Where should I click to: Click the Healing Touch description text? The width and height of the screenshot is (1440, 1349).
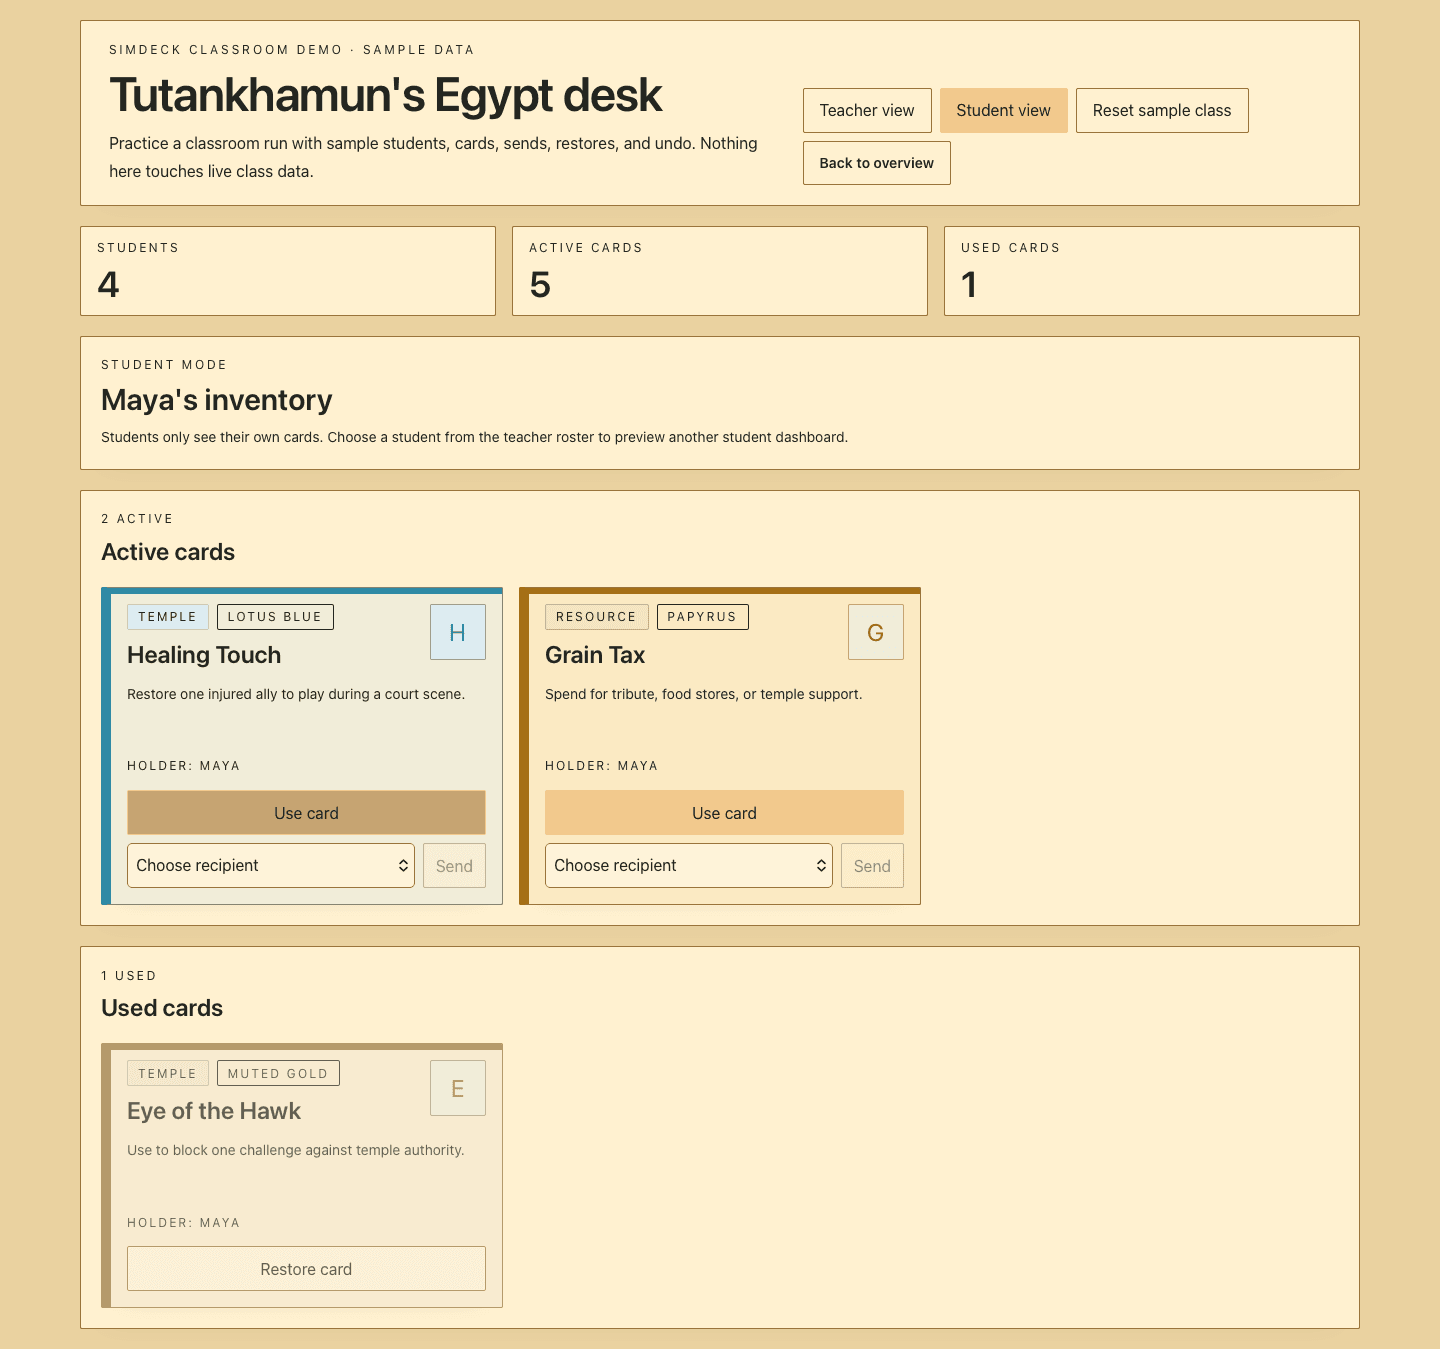[x=296, y=694]
